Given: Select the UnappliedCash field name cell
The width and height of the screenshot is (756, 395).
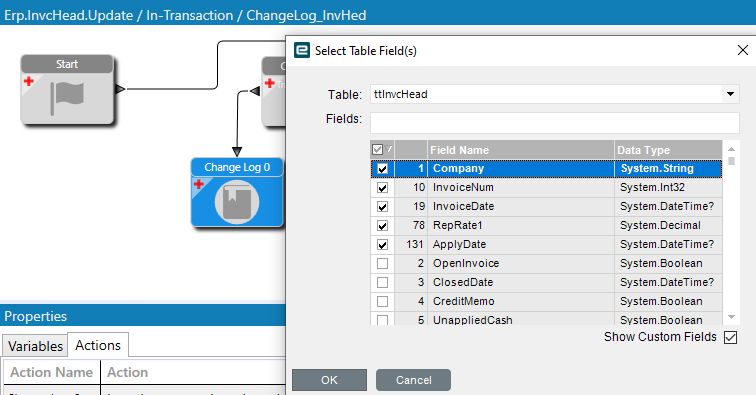Looking at the screenshot, I should (521, 318).
